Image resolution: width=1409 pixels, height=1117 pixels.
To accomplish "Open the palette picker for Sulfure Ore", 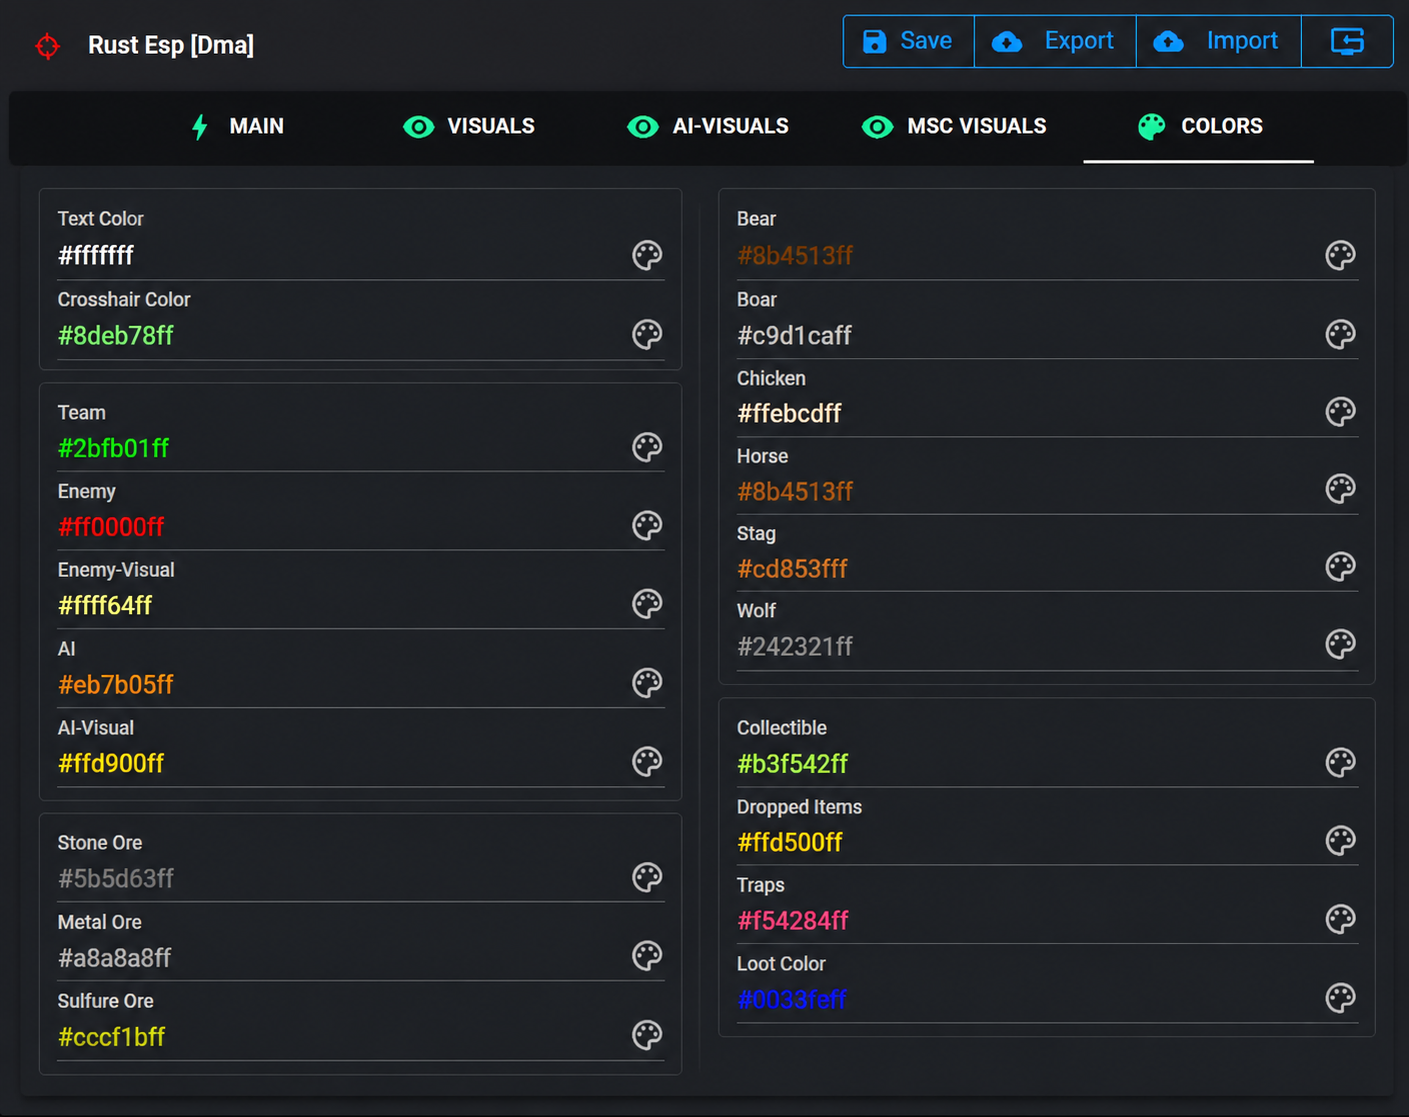I will pyautogui.click(x=647, y=1035).
